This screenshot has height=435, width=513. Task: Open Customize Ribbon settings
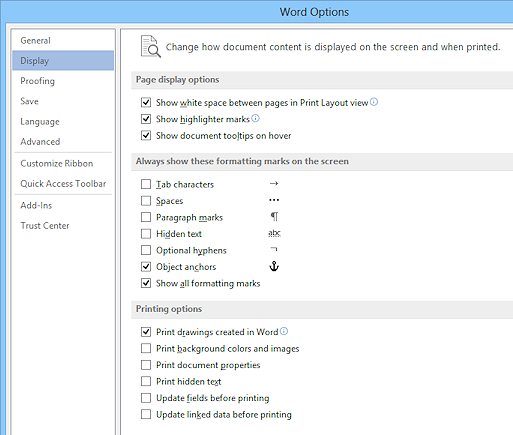click(63, 163)
